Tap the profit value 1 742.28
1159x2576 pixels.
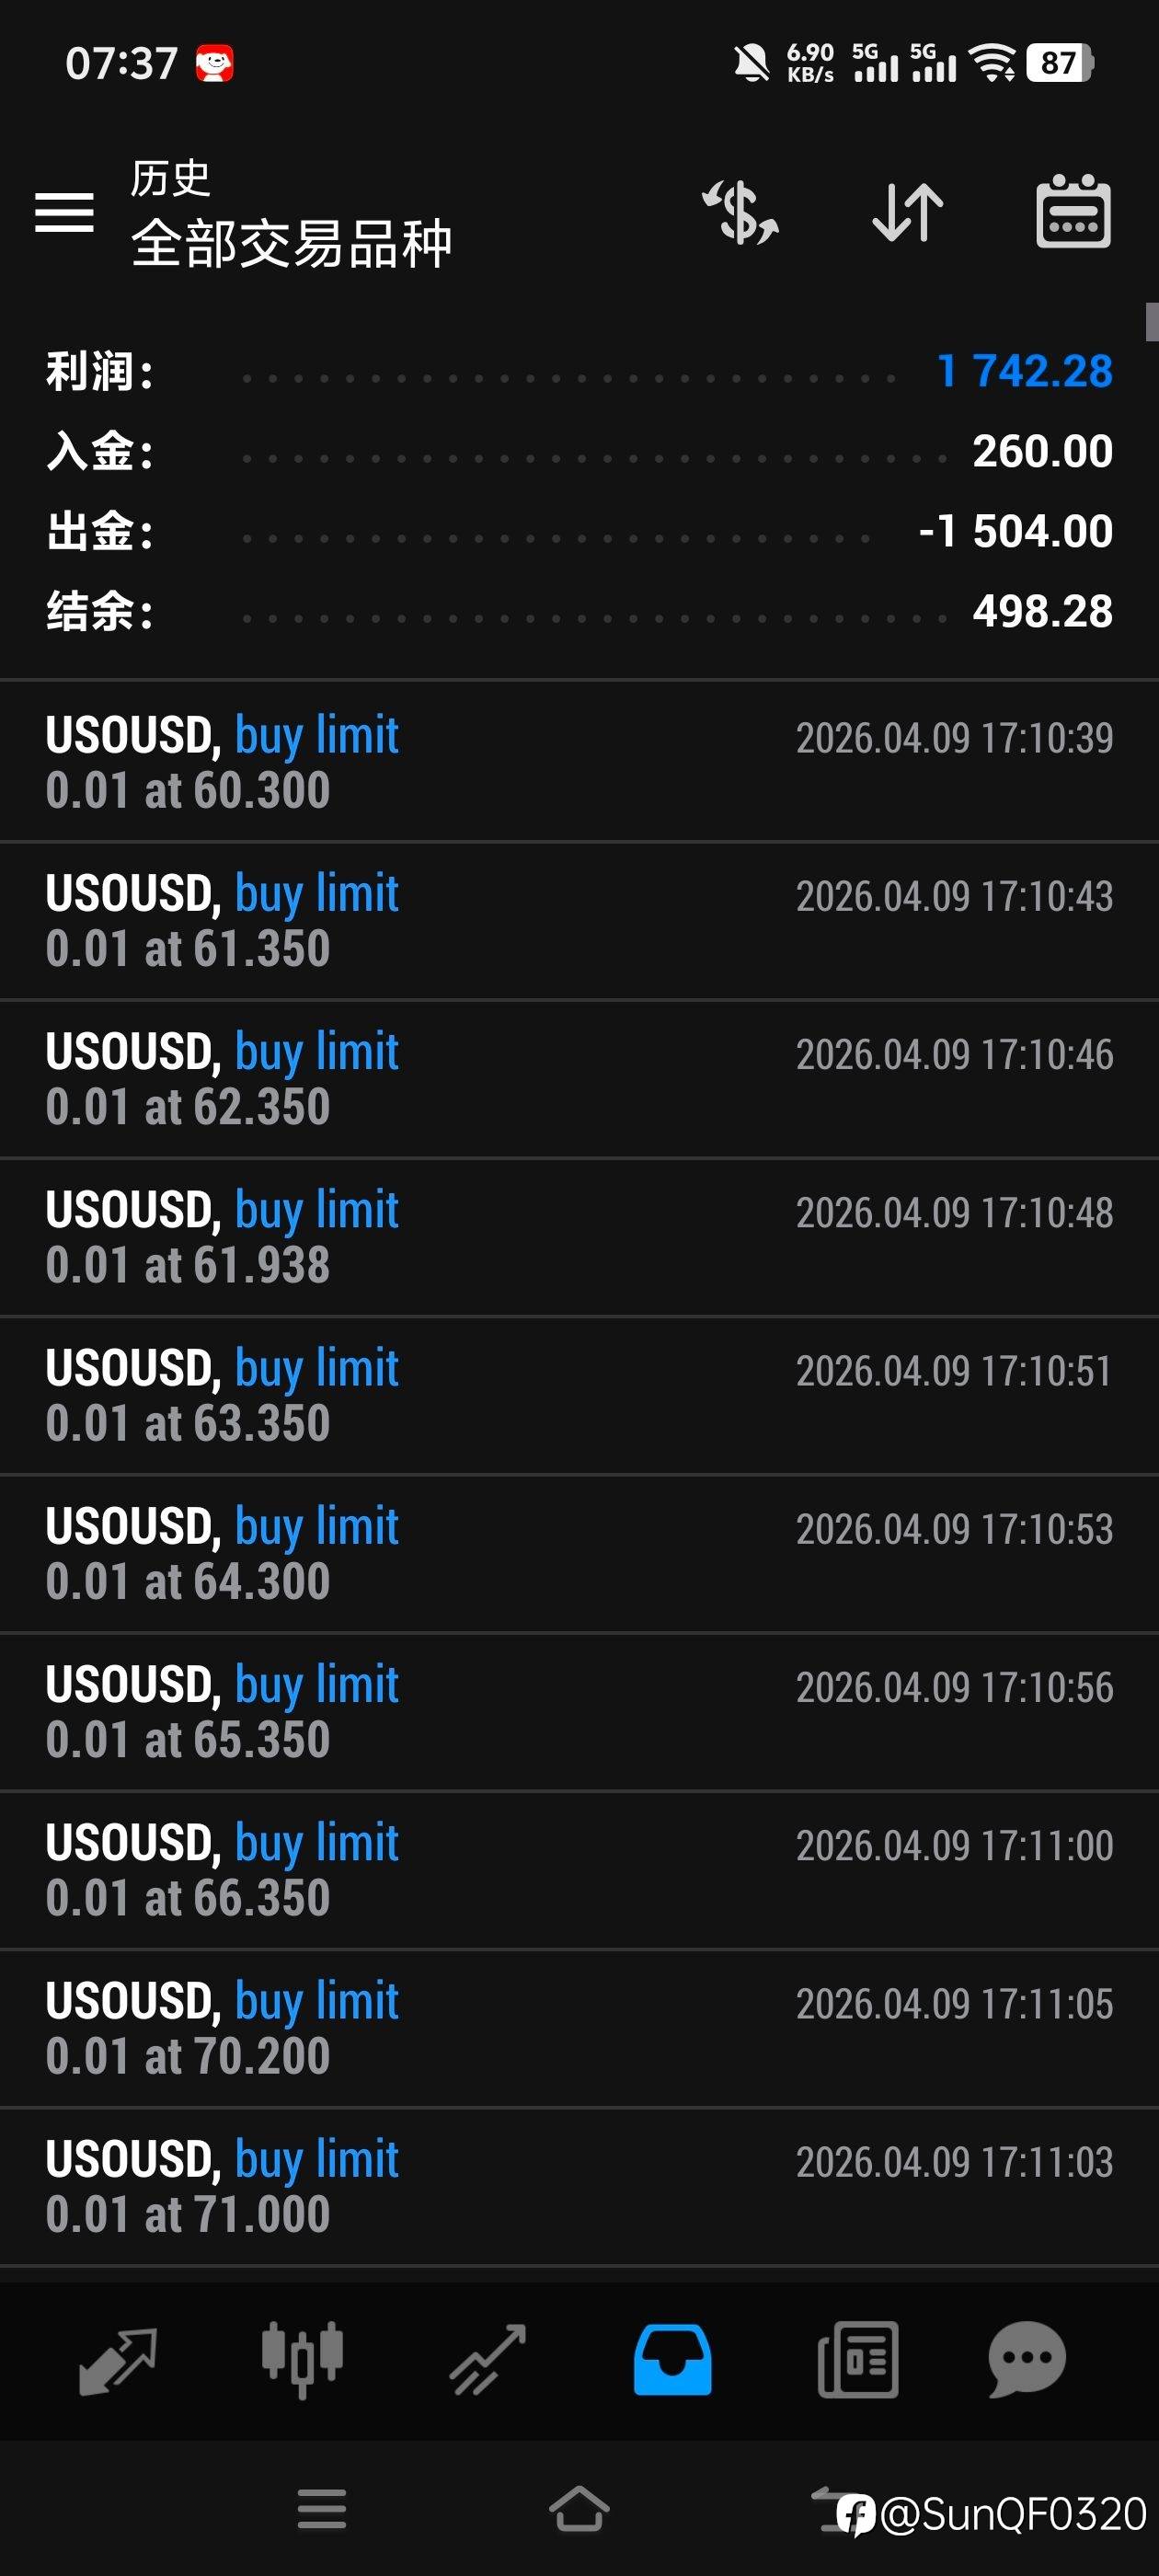pos(1024,371)
